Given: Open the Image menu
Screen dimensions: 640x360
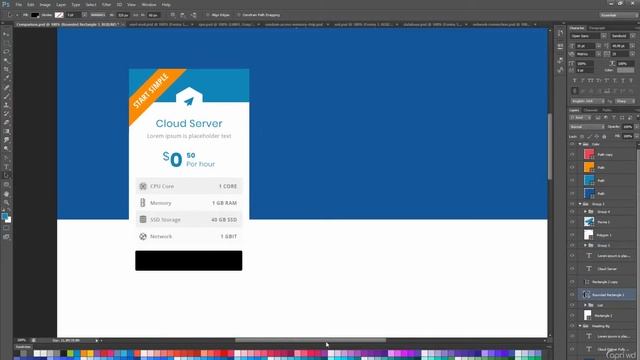Looking at the screenshot, I should pyautogui.click(x=45, y=4).
